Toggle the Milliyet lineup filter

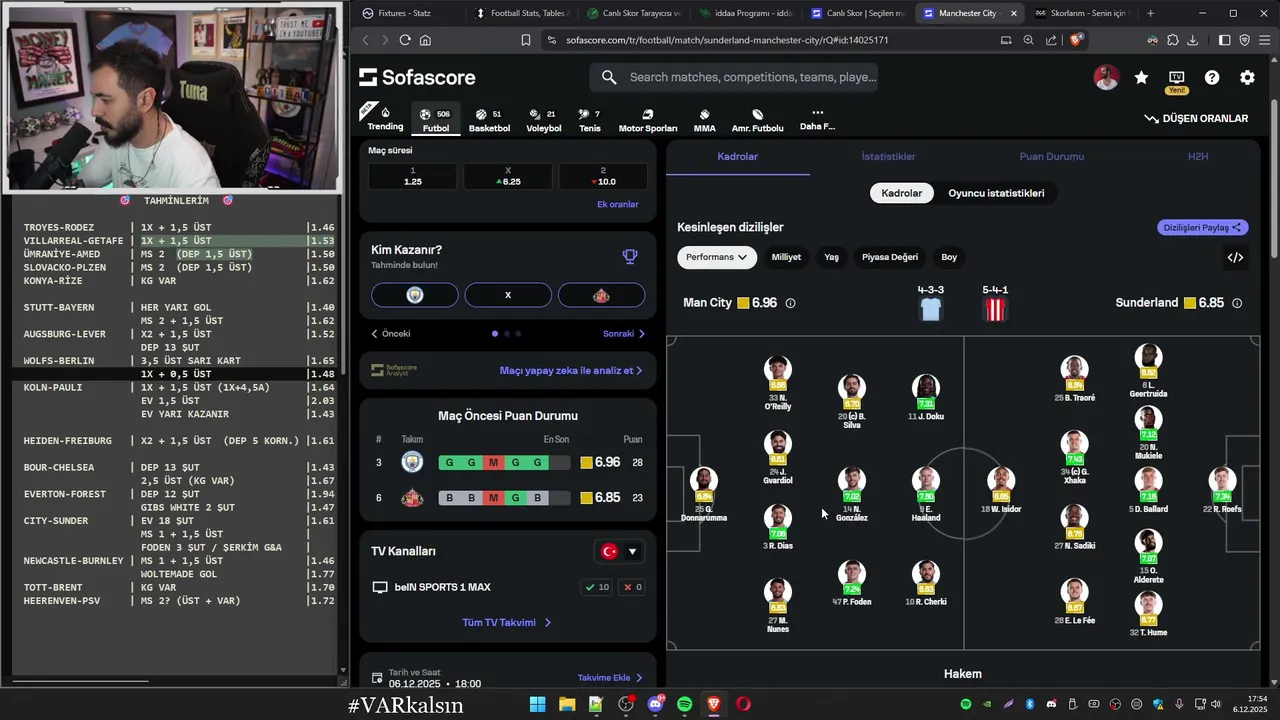[x=786, y=257]
